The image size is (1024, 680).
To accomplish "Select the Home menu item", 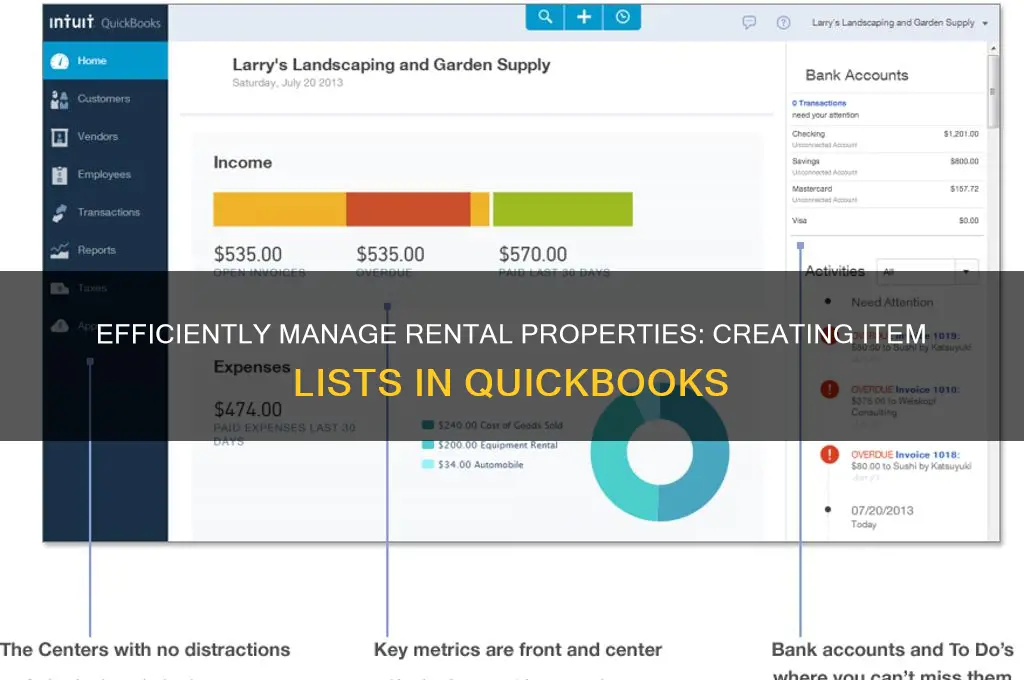I will pyautogui.click(x=105, y=61).
